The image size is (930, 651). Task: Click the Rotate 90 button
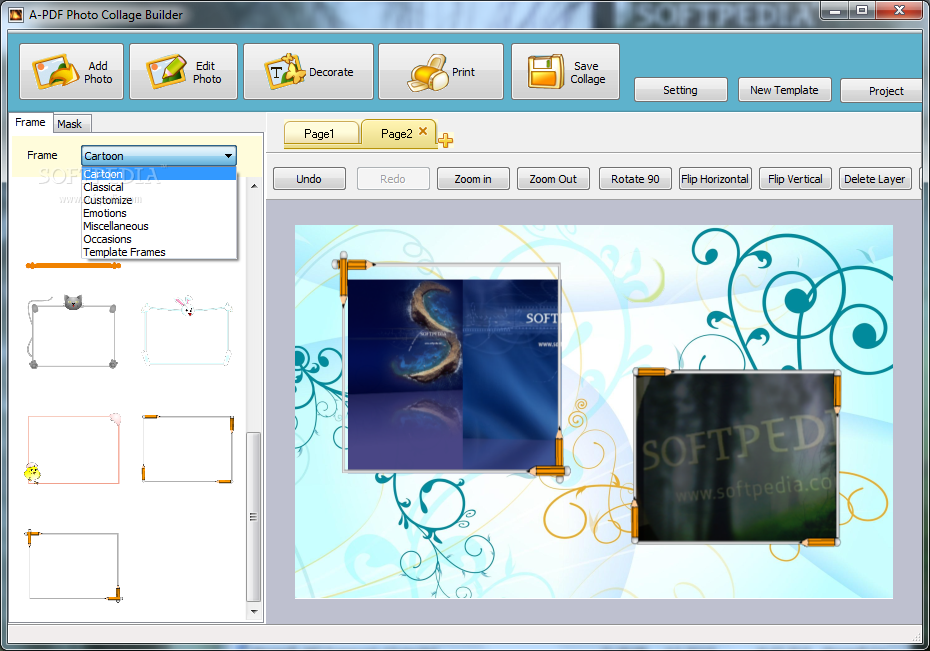(635, 179)
